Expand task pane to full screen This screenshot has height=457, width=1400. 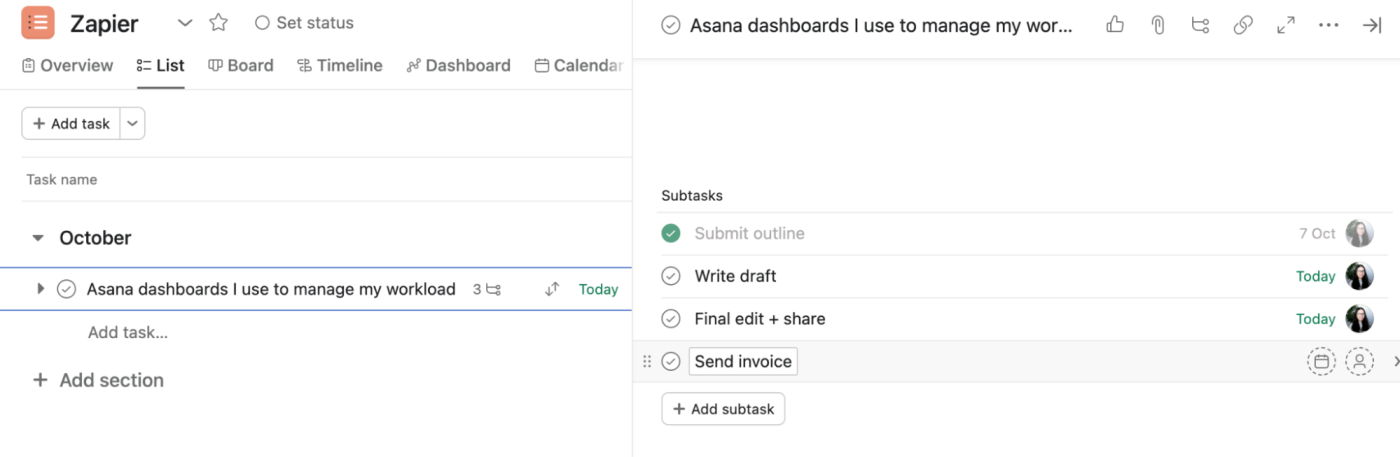click(1286, 25)
